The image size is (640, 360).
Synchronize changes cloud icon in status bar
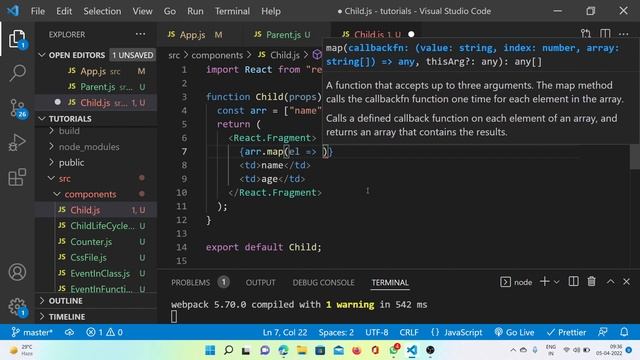pyautogui.click(x=69, y=332)
